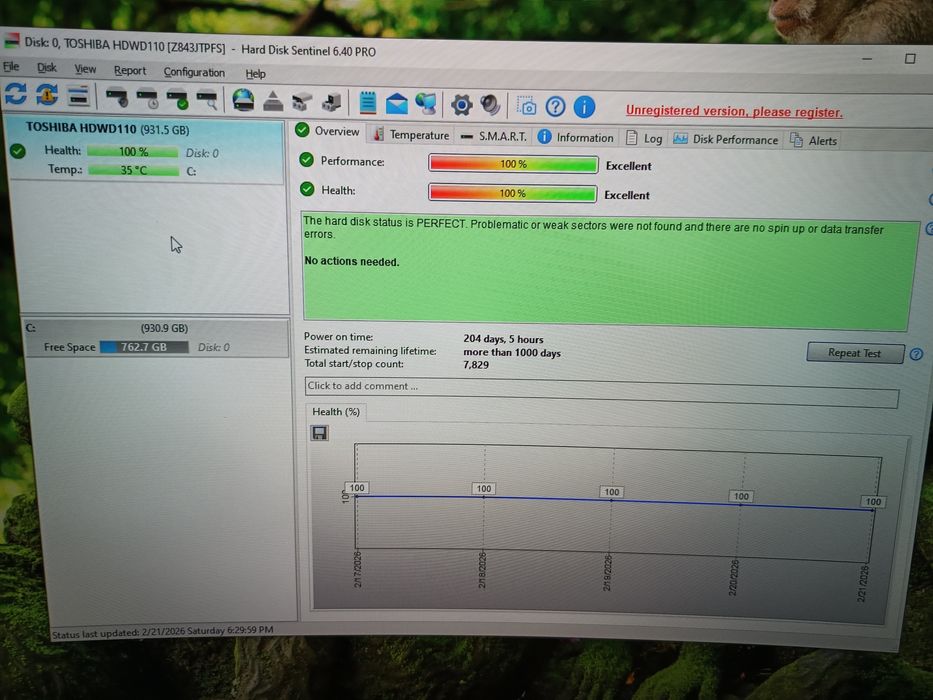Viewport: 933px width, 700px height.
Task: Click the disk list panel icon
Action: [x=79, y=96]
